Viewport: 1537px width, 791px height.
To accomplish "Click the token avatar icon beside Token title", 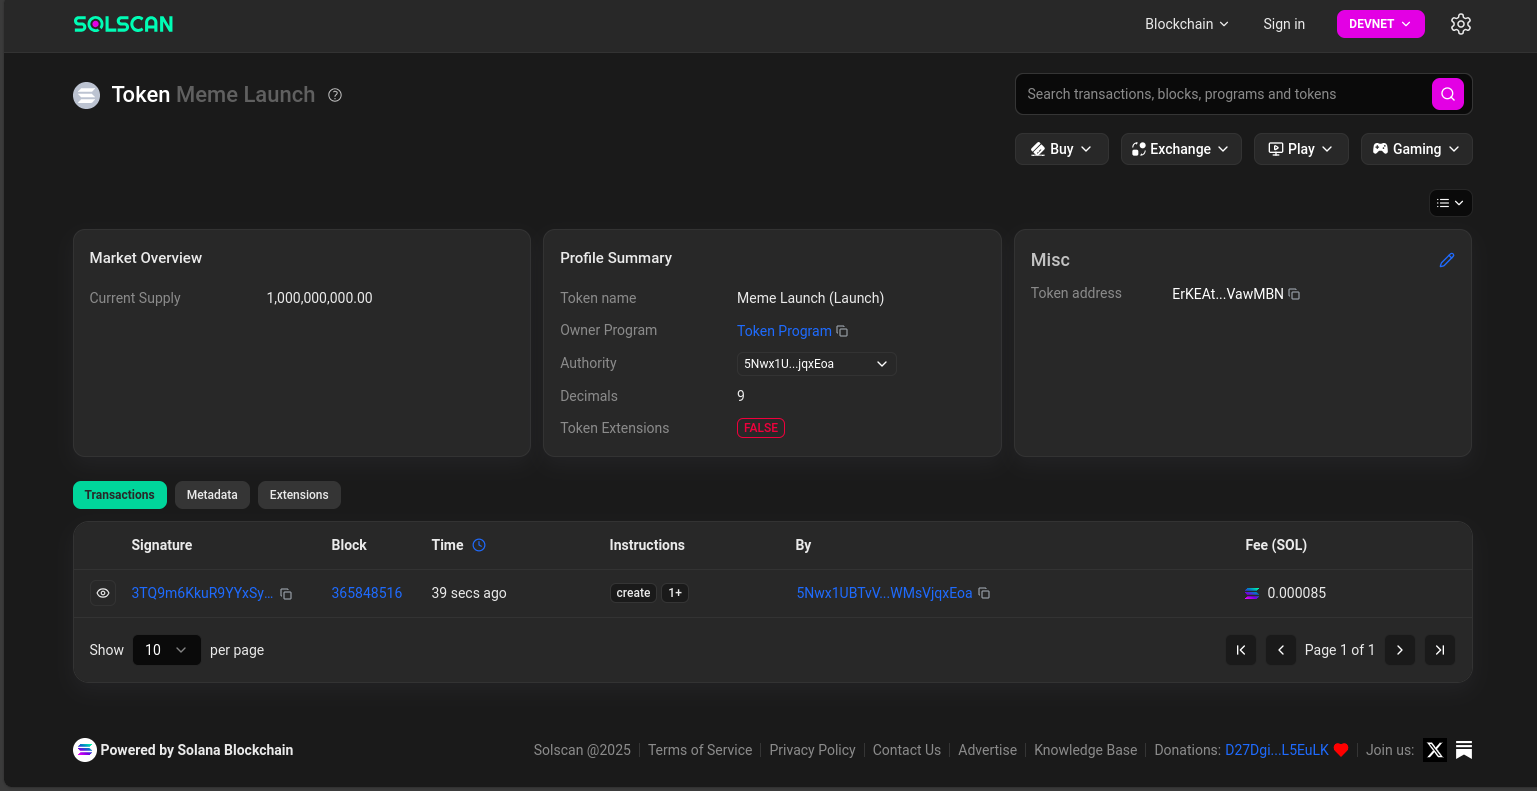I will pyautogui.click(x=87, y=95).
